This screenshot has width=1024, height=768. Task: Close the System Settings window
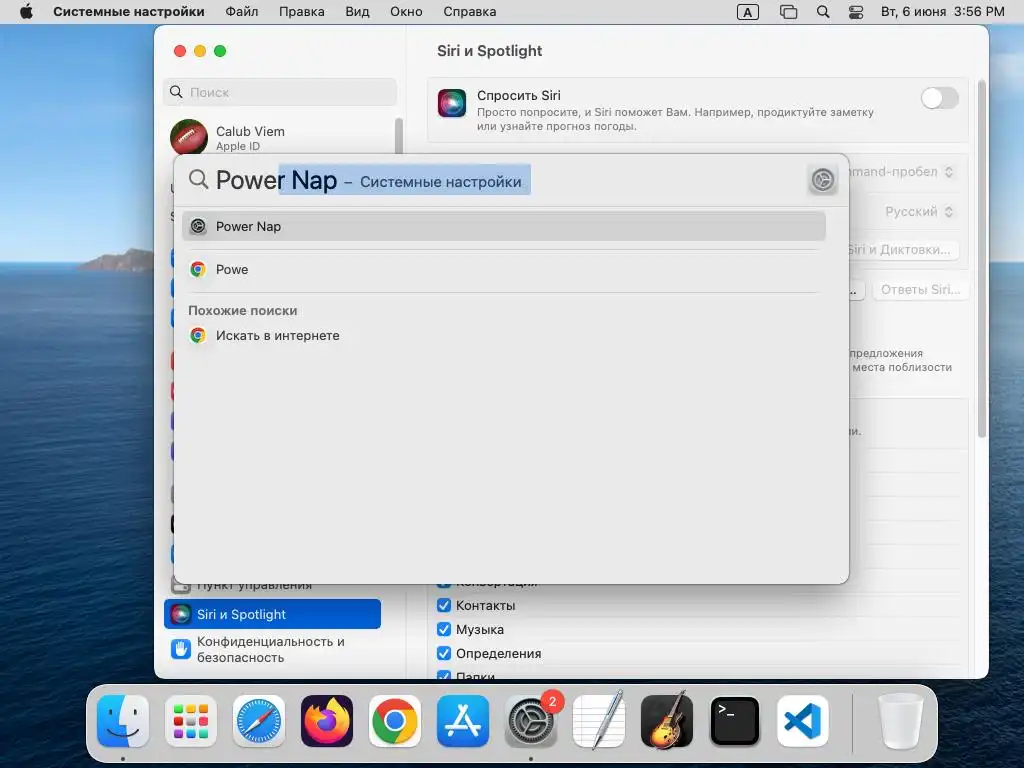pos(180,51)
